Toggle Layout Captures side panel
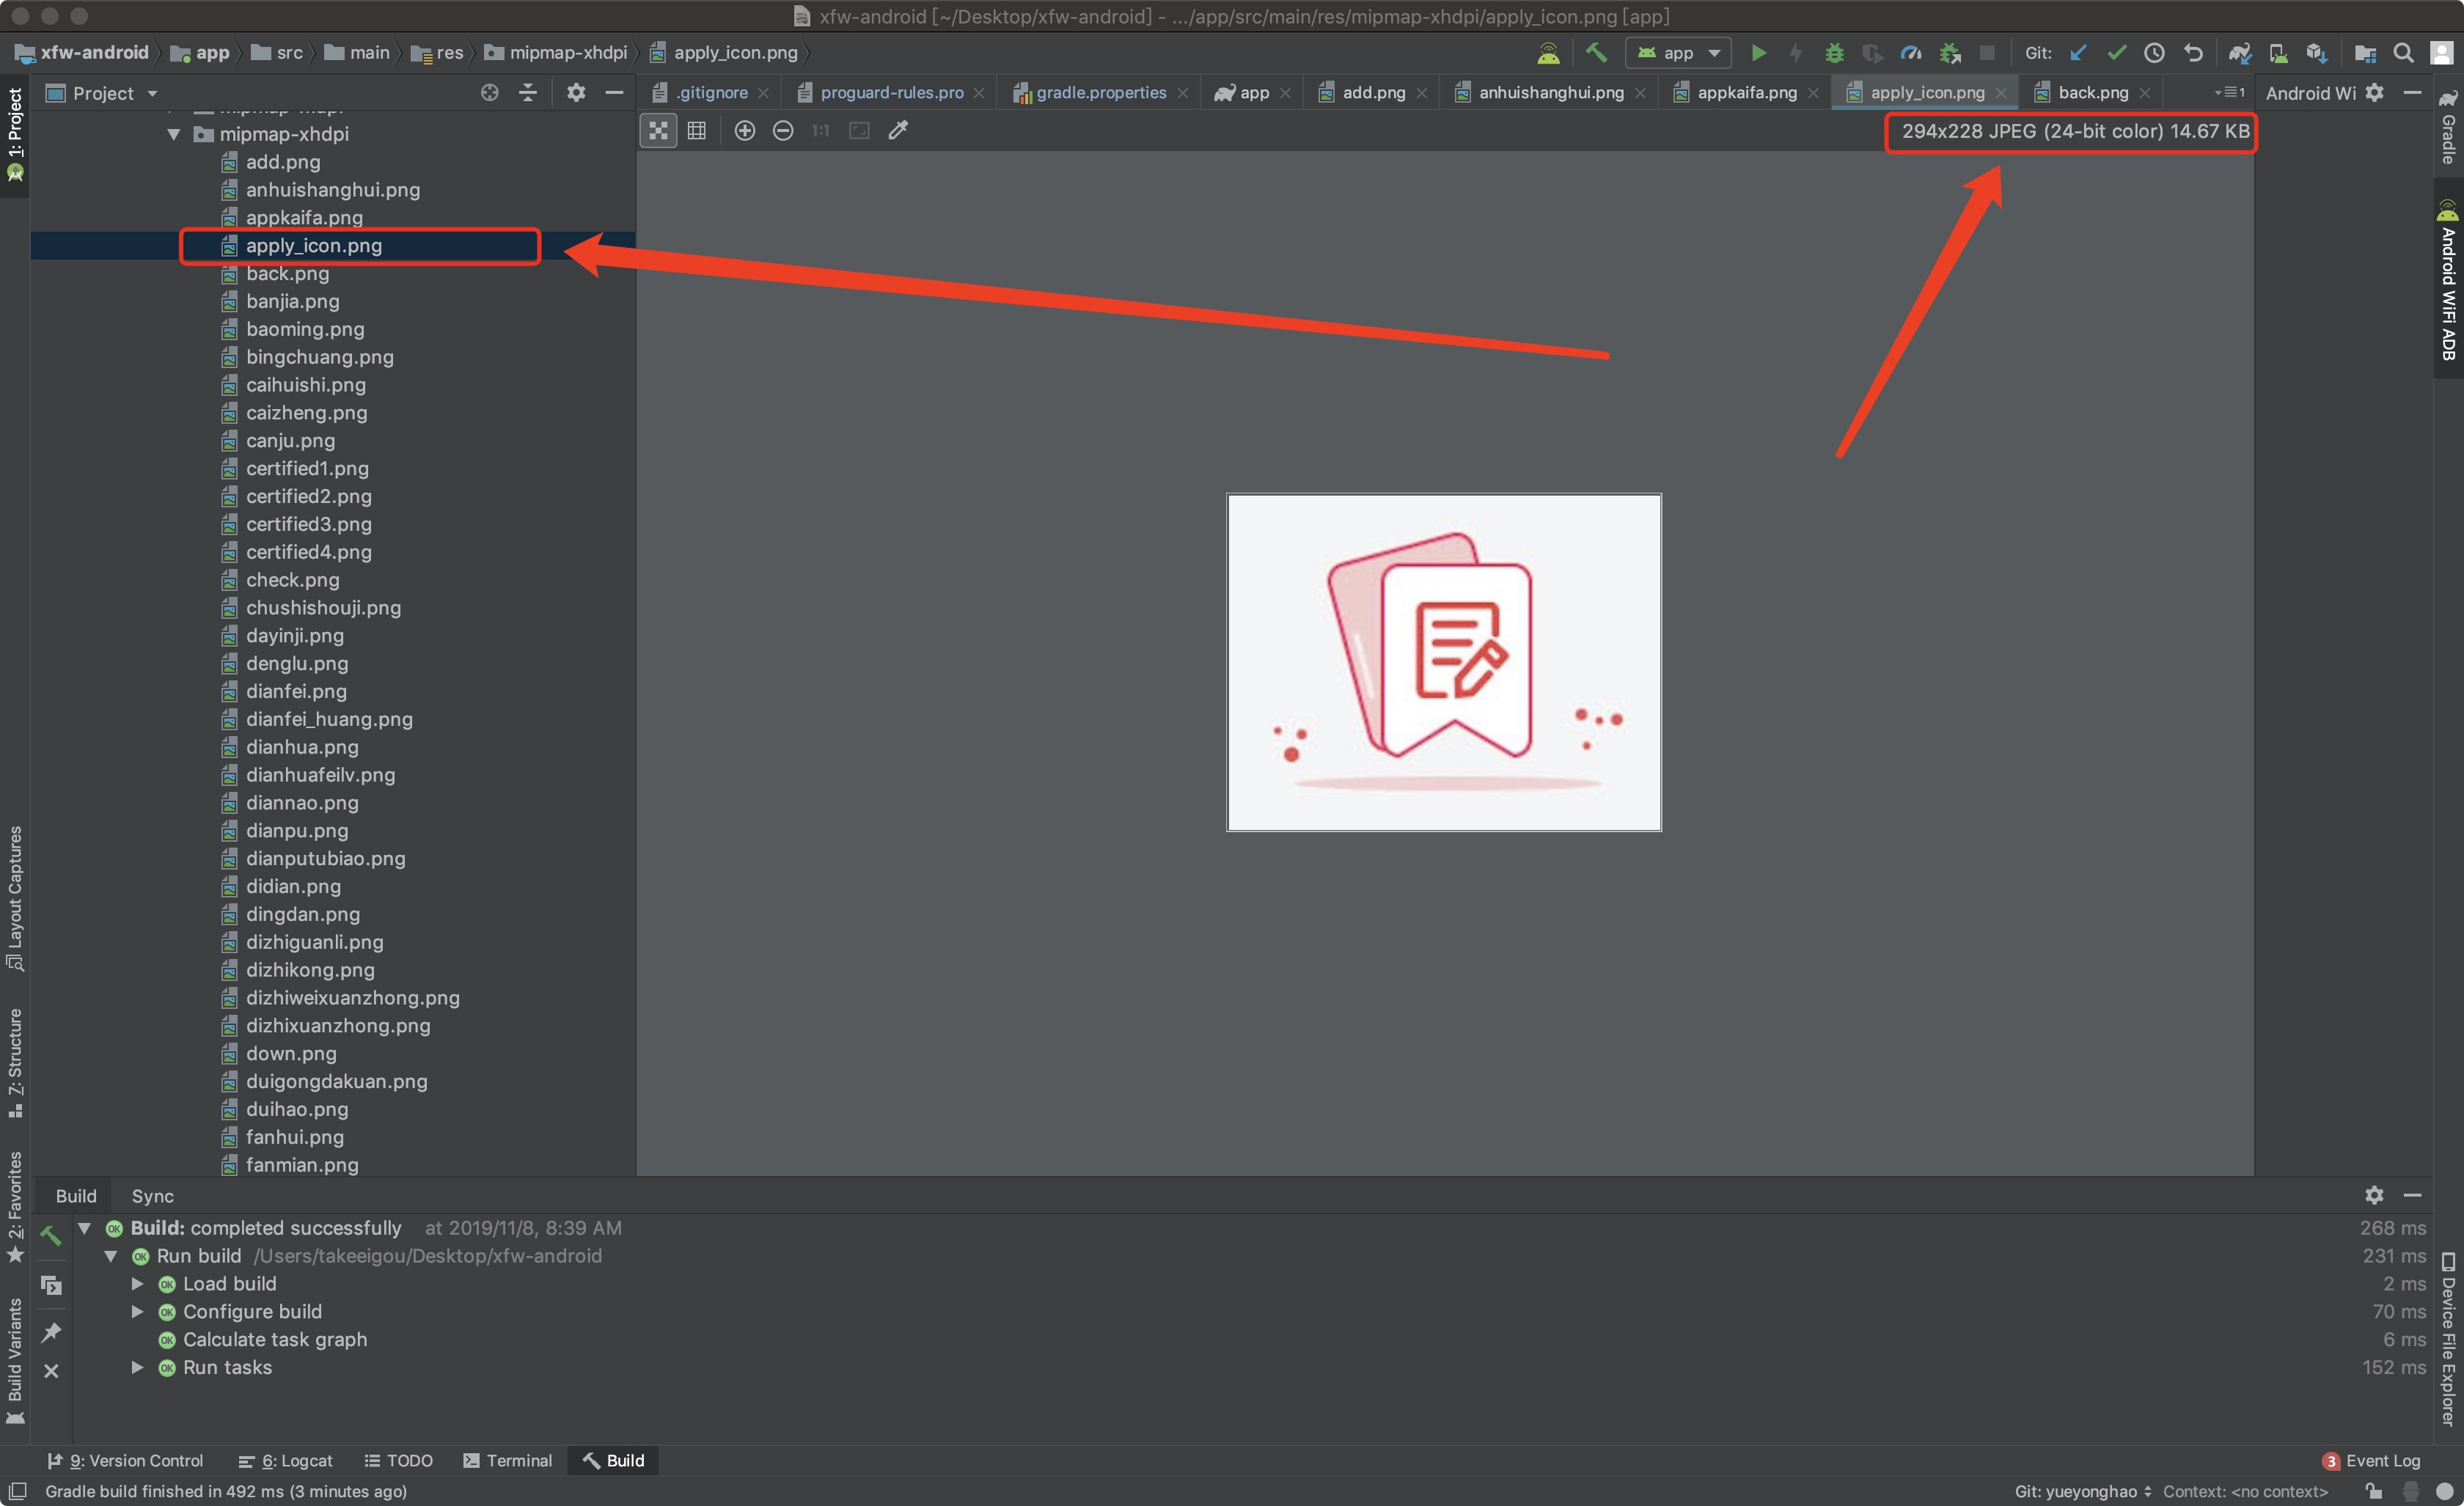The height and width of the screenshot is (1506, 2464). tap(15, 897)
